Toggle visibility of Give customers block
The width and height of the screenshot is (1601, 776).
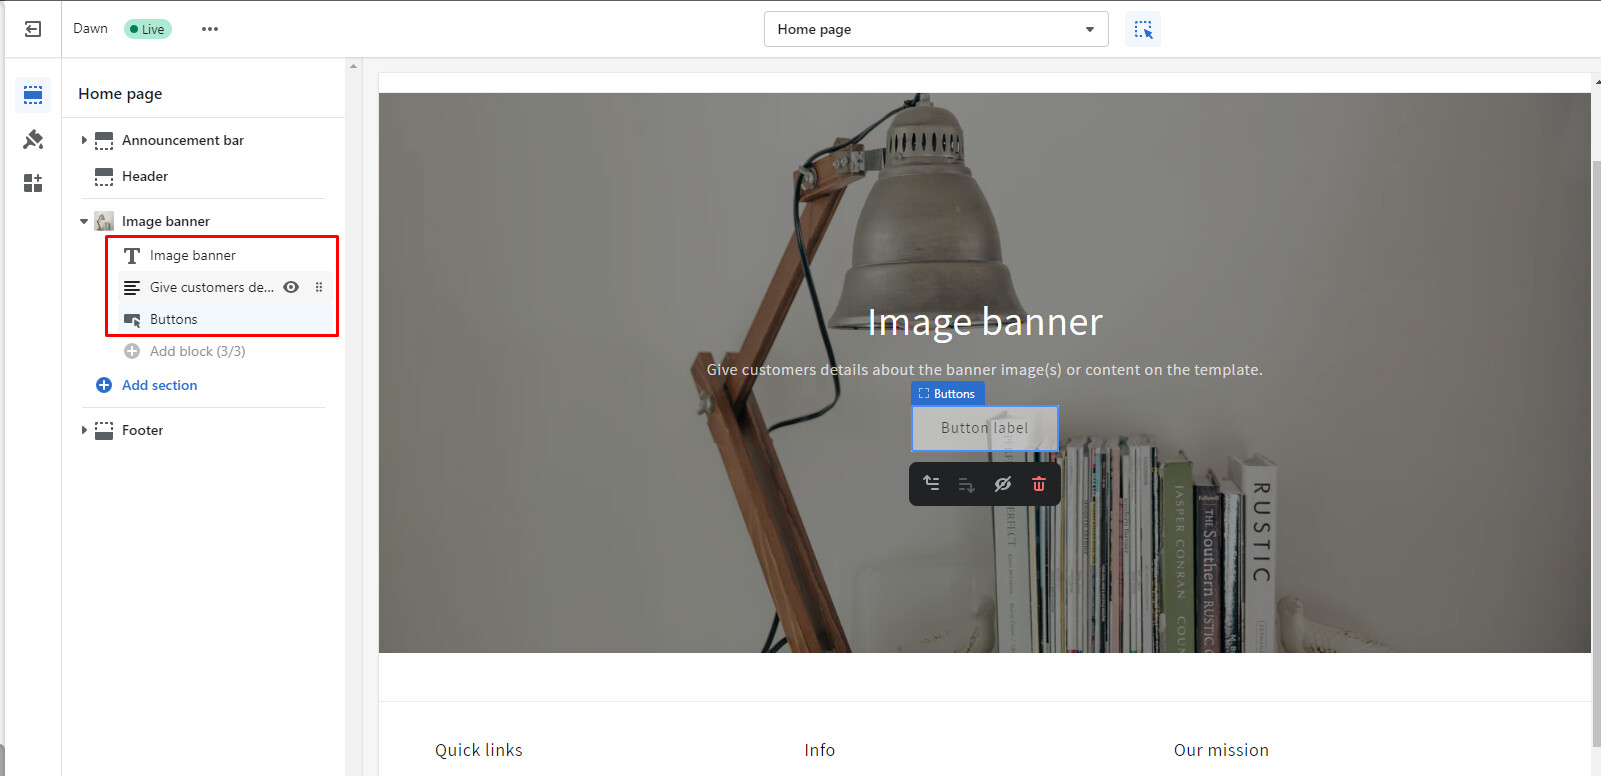(x=291, y=287)
